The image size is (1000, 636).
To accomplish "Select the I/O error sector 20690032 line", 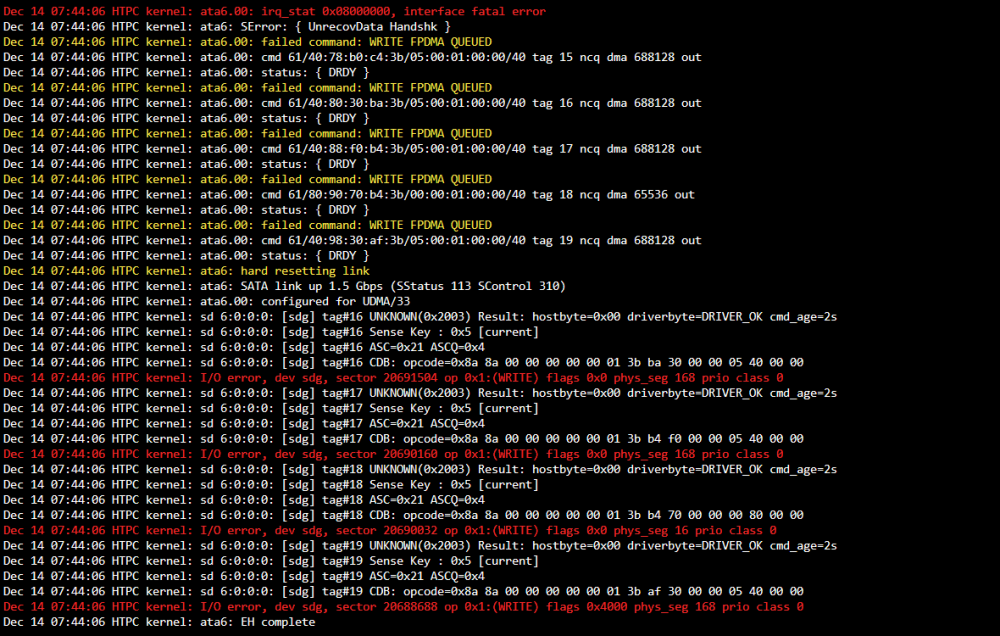I will (390, 531).
